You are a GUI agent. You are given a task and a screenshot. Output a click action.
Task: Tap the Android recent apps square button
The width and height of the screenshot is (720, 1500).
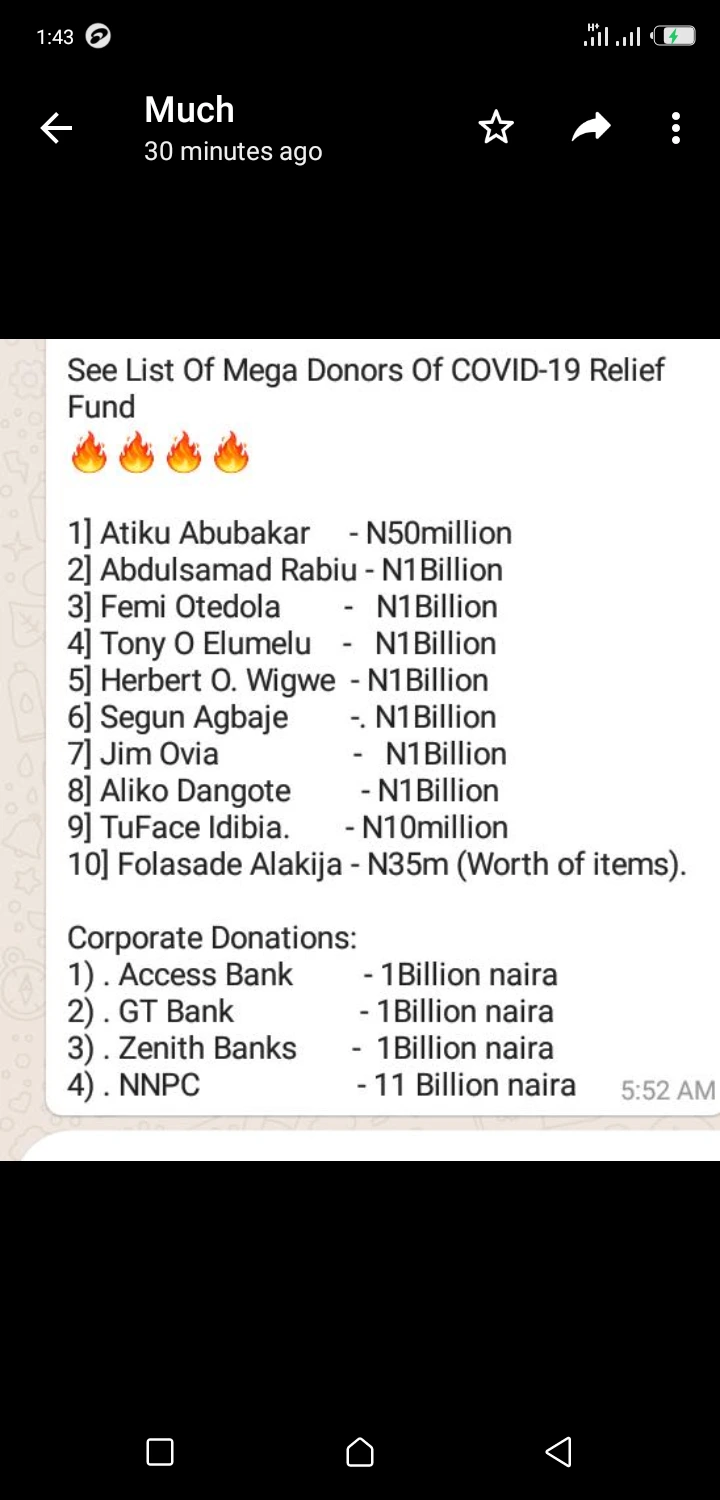coord(160,1451)
